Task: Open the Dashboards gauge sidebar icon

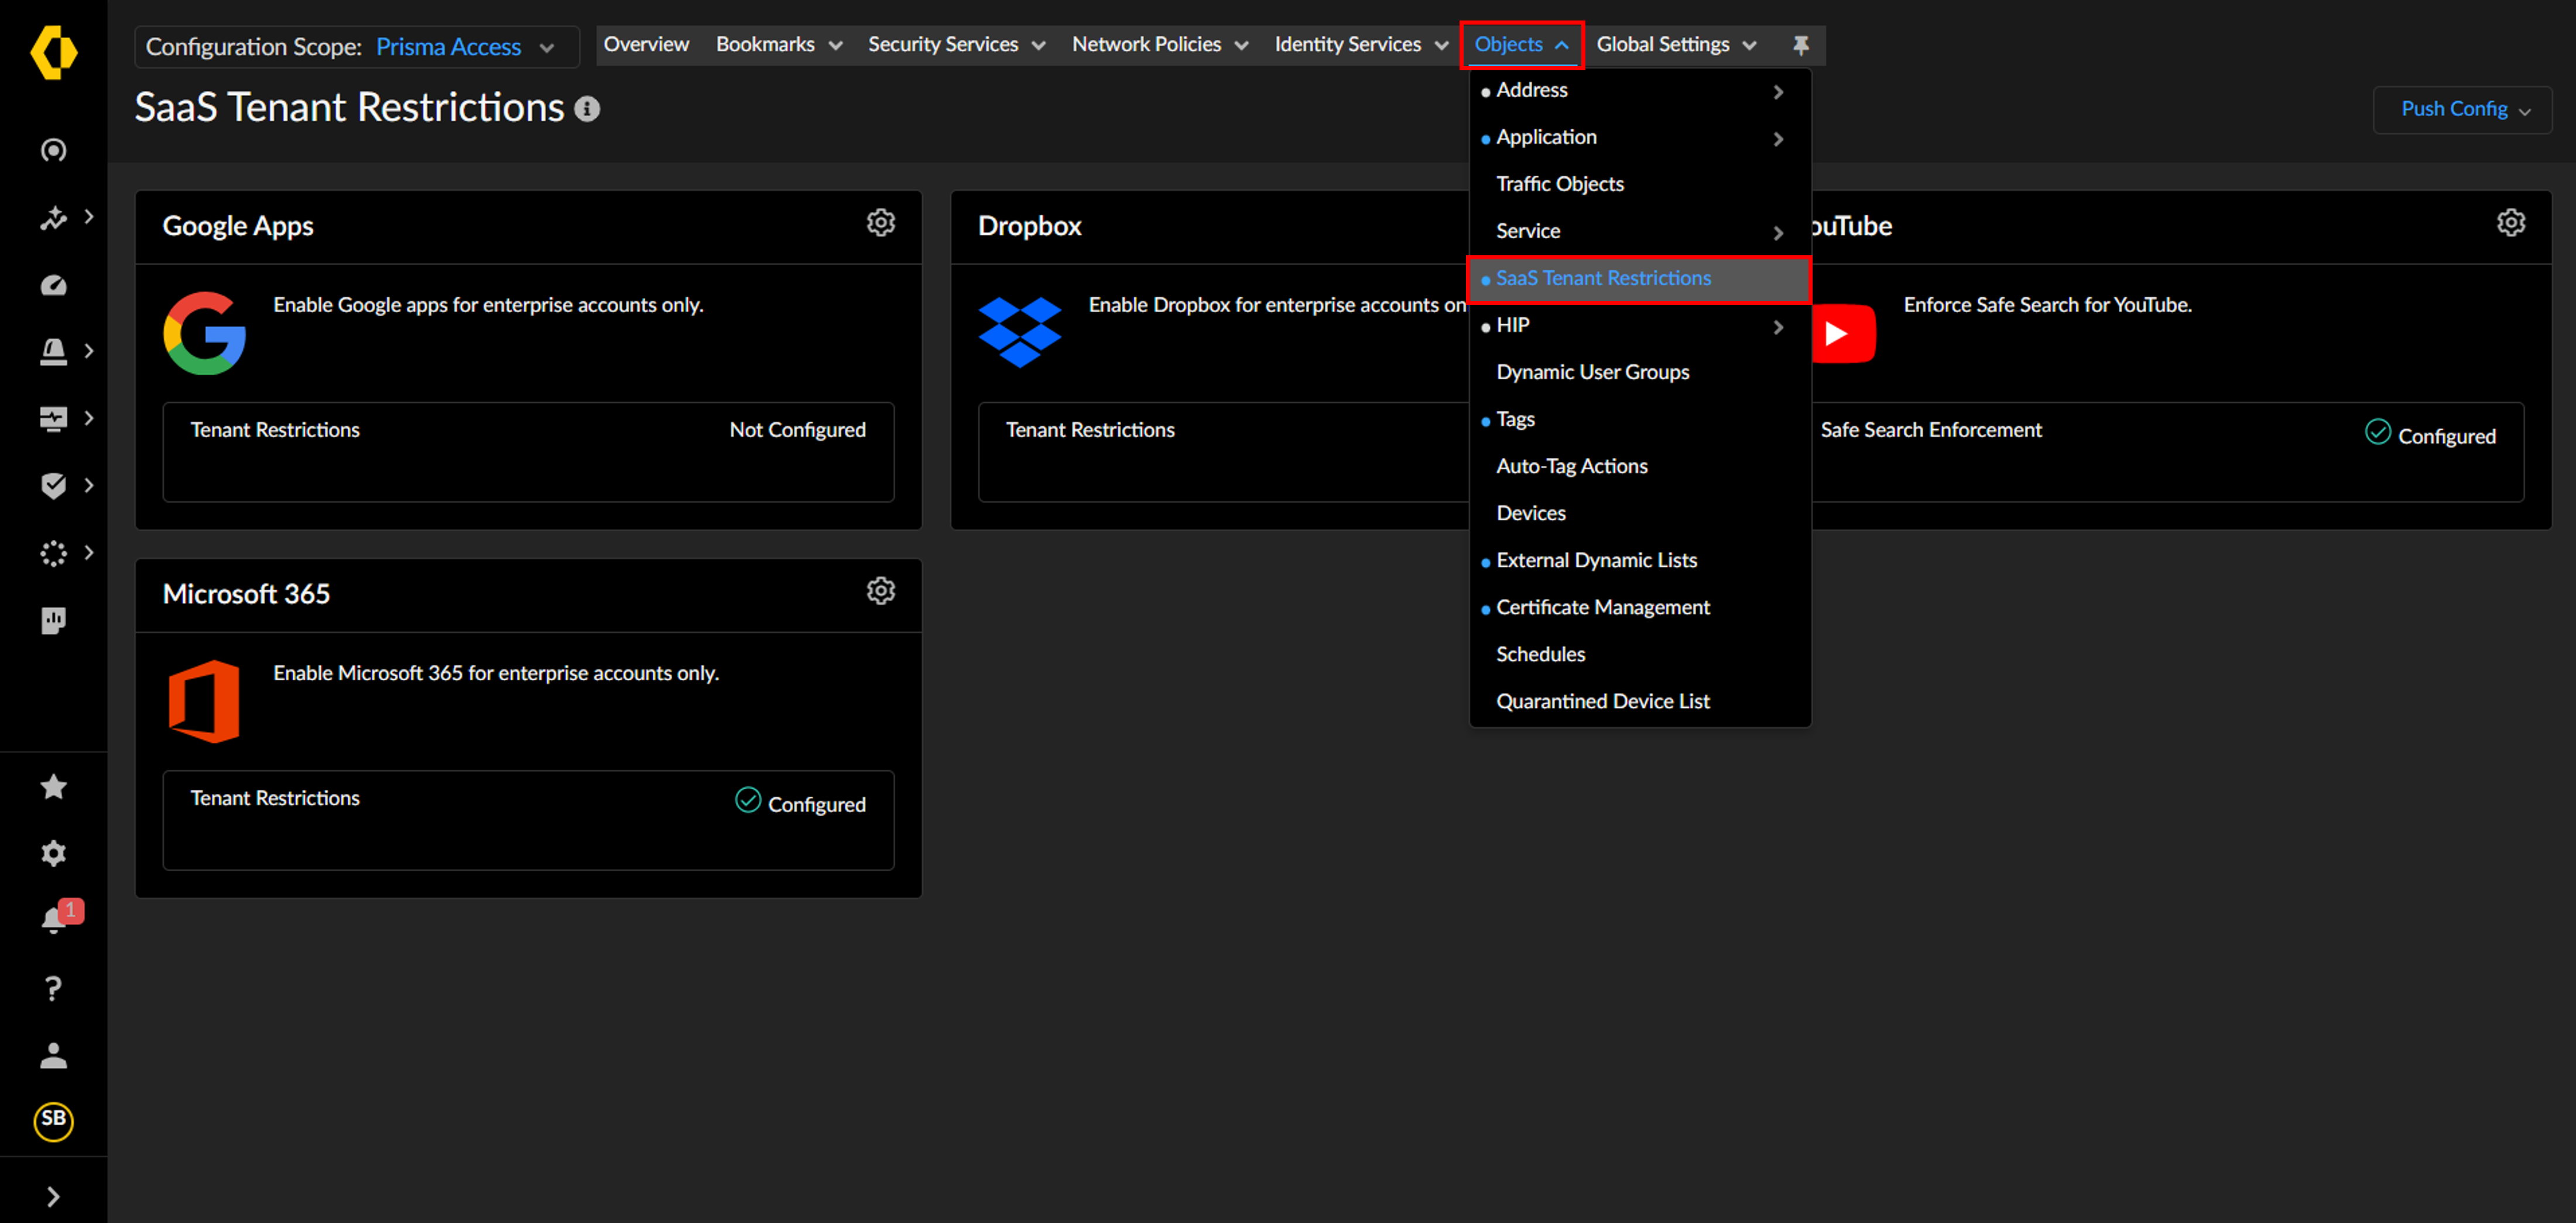Action: tap(54, 285)
